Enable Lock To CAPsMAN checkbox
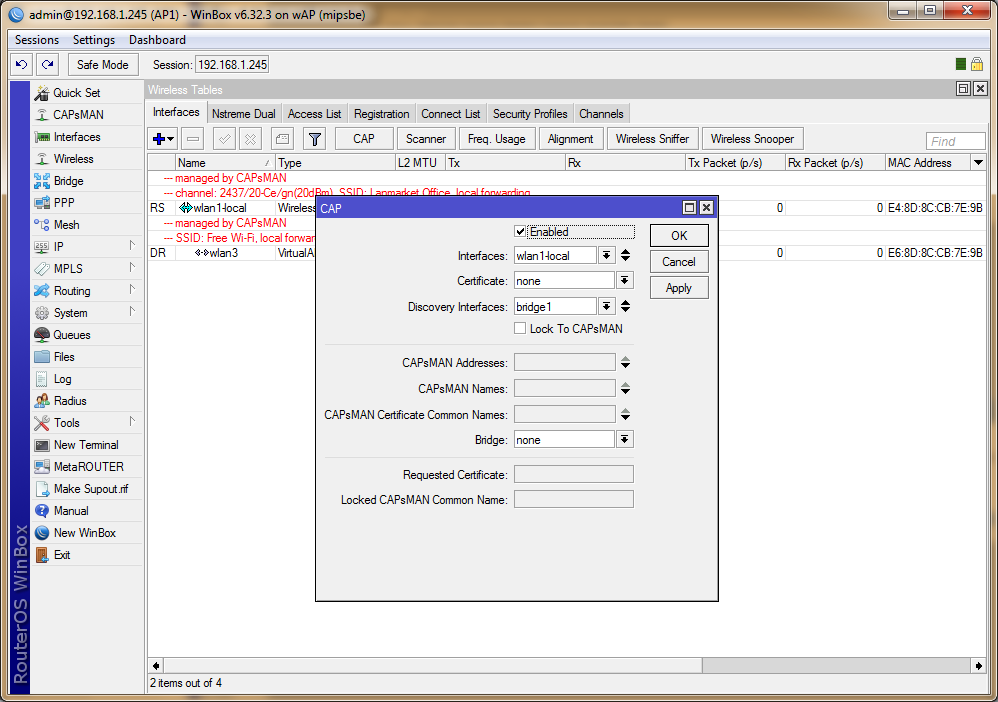This screenshot has width=998, height=702. [x=520, y=328]
